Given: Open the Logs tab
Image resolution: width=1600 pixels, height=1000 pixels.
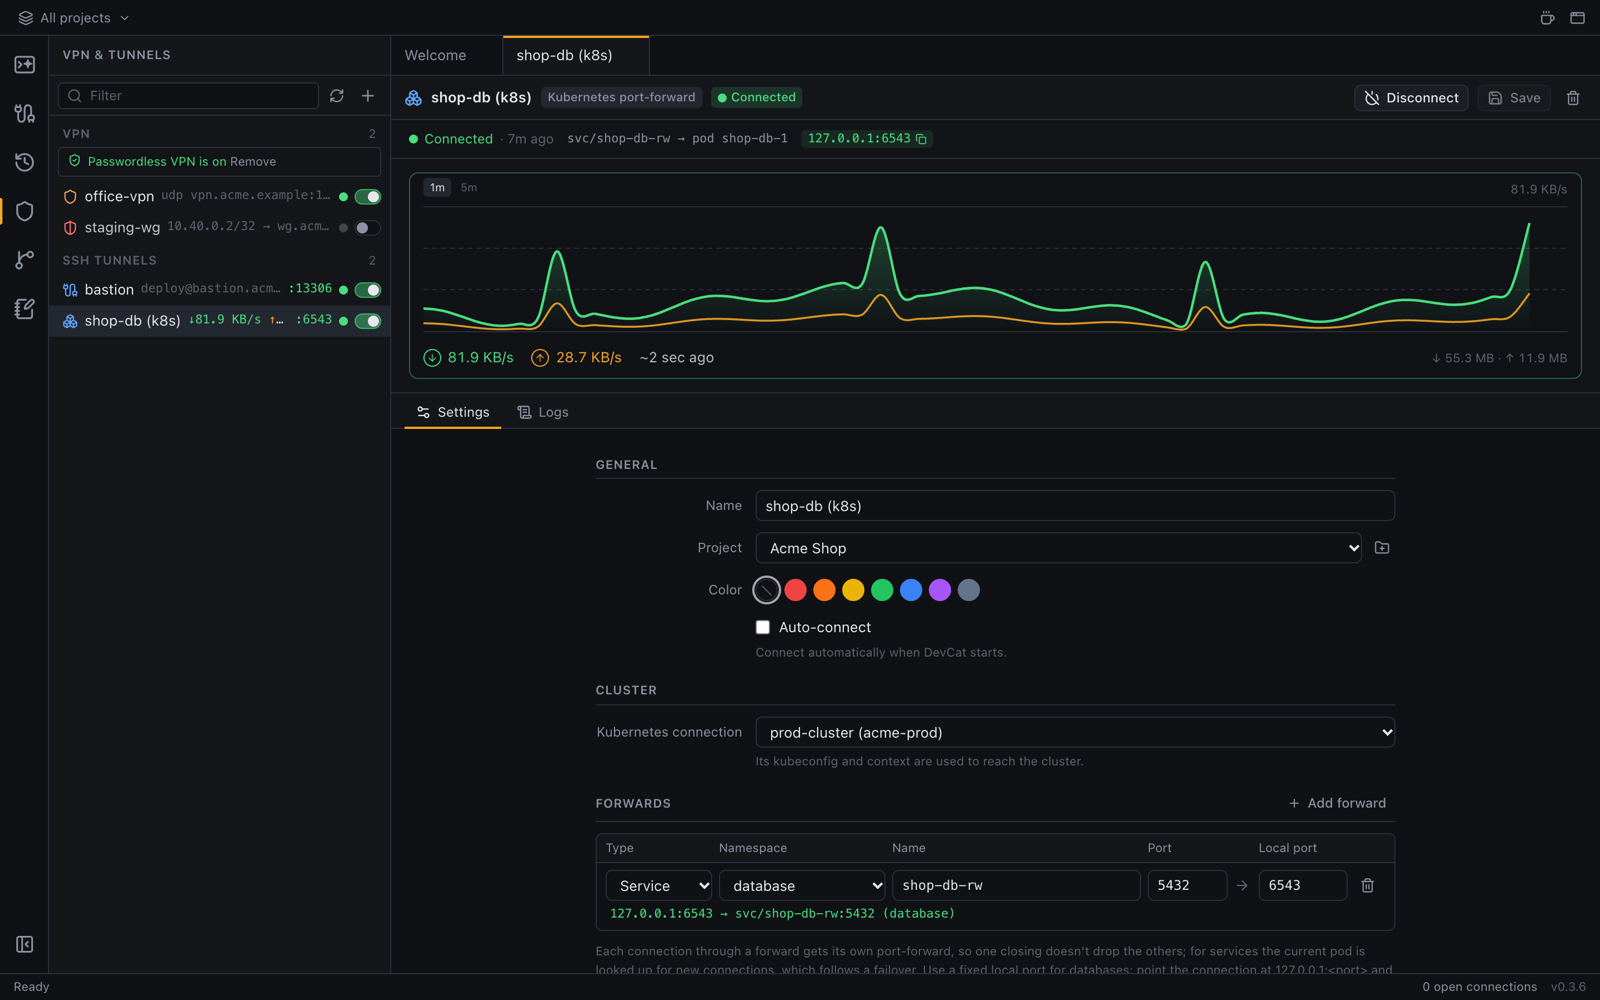Looking at the screenshot, I should point(543,412).
